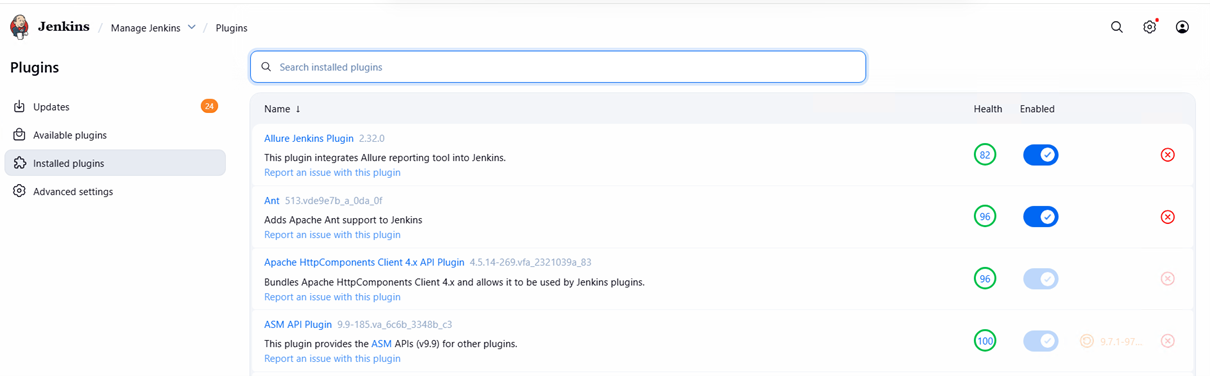The image size is (1210, 376).
Task: Open Available plugins in sidebar
Action: point(115,135)
